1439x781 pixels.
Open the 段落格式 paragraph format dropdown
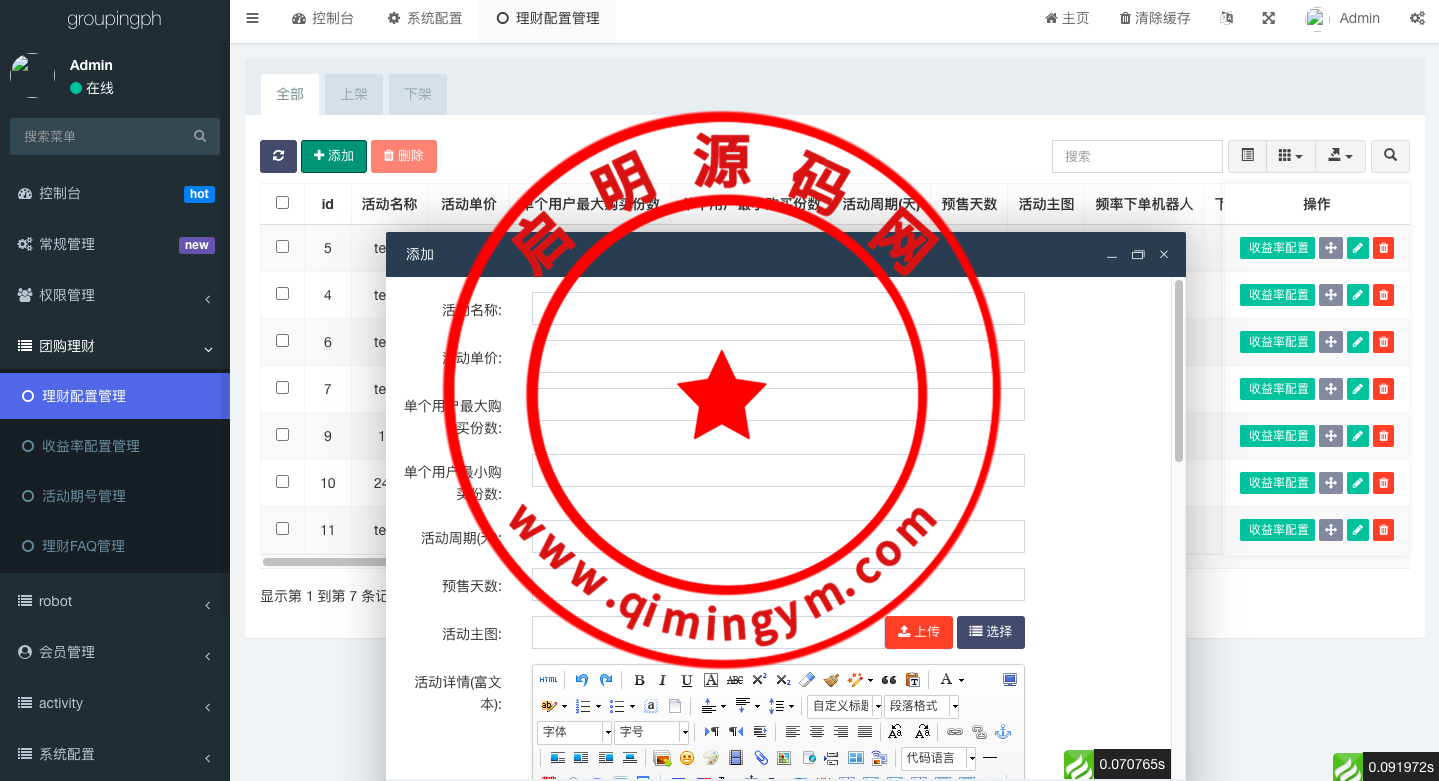coord(921,706)
